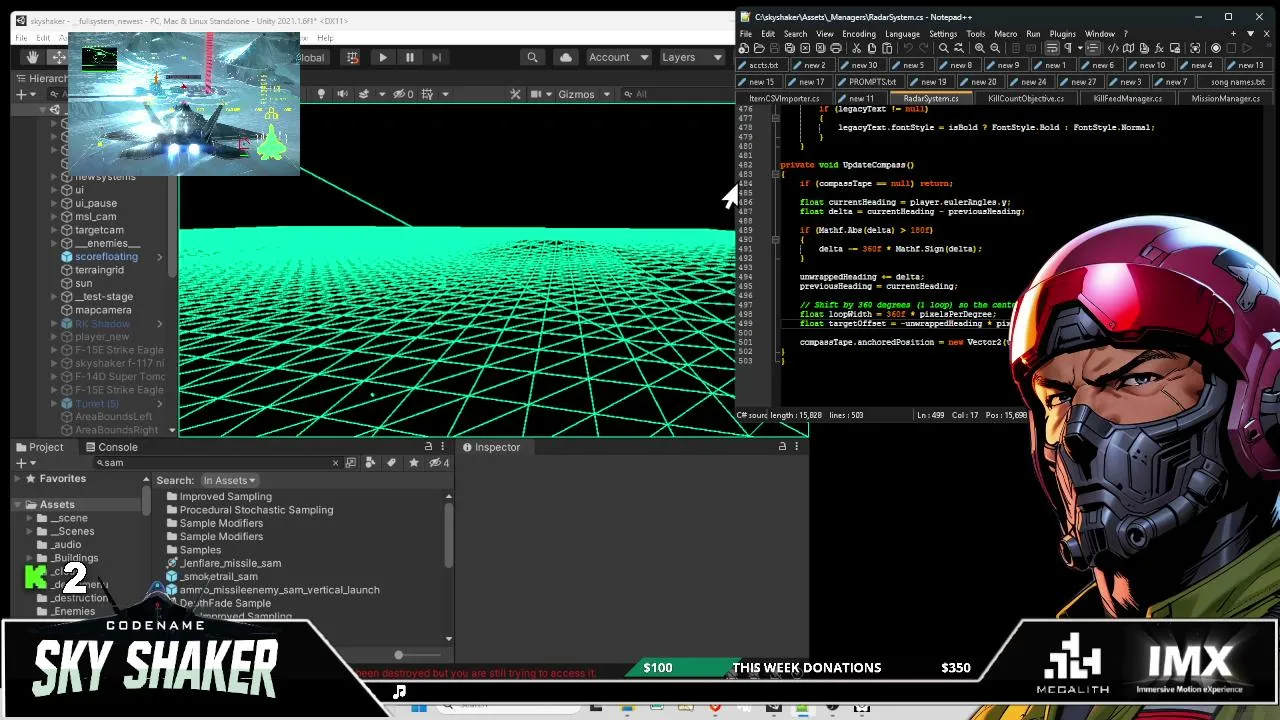Open the In Assets search scope dropdown
1280x720 pixels.
[x=230, y=481]
